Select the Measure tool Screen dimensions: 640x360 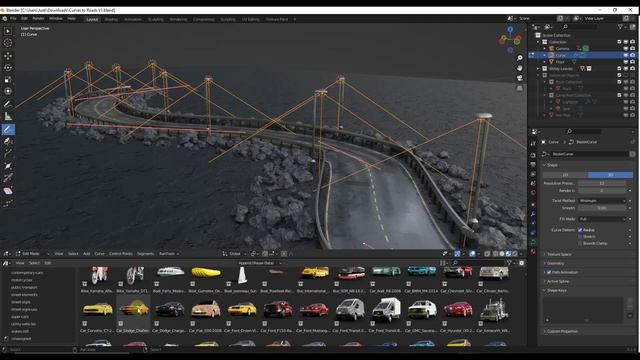click(8, 116)
